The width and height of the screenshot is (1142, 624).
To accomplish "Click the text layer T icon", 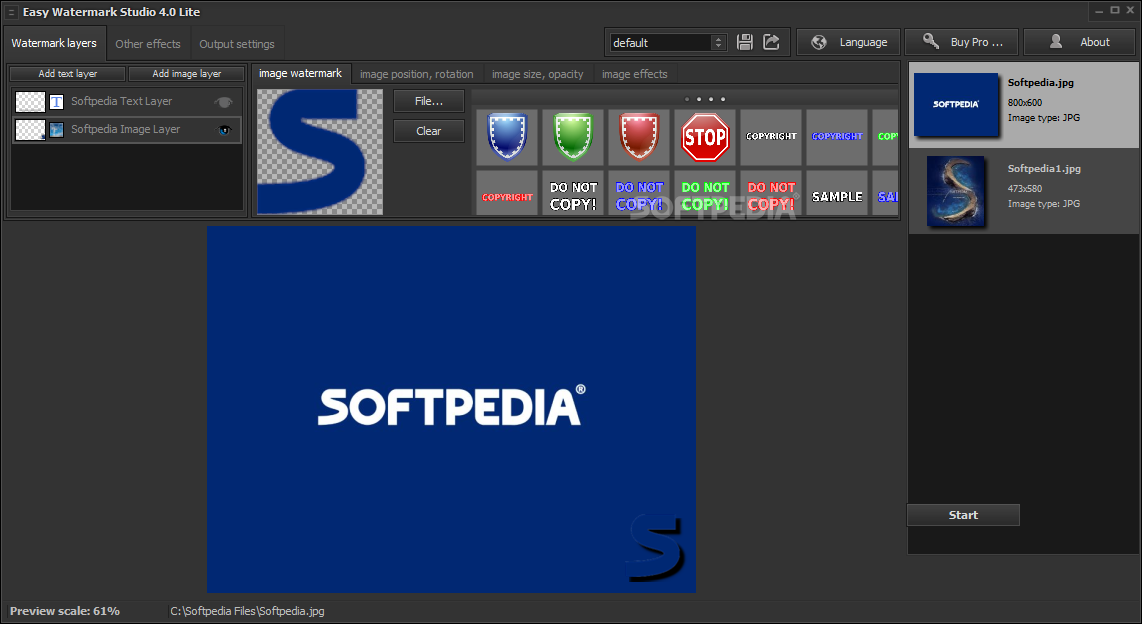I will coord(56,102).
